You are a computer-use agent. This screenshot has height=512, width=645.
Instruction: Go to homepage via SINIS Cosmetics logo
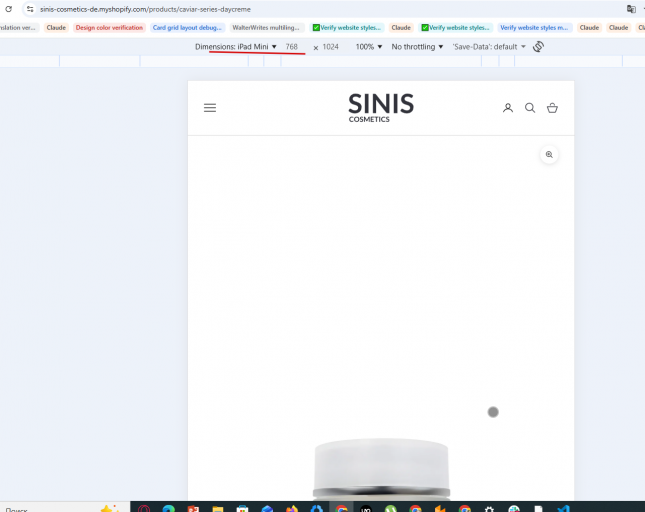click(381, 108)
